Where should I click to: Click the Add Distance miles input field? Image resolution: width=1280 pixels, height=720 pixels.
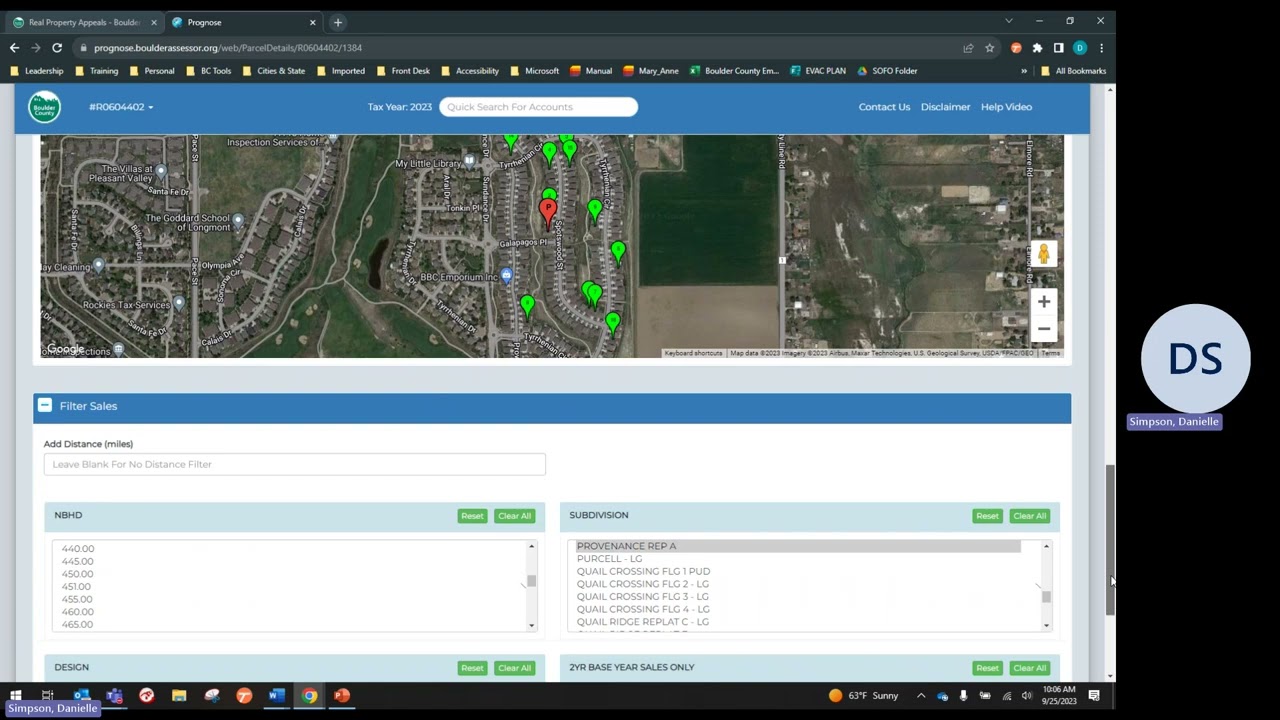click(295, 464)
